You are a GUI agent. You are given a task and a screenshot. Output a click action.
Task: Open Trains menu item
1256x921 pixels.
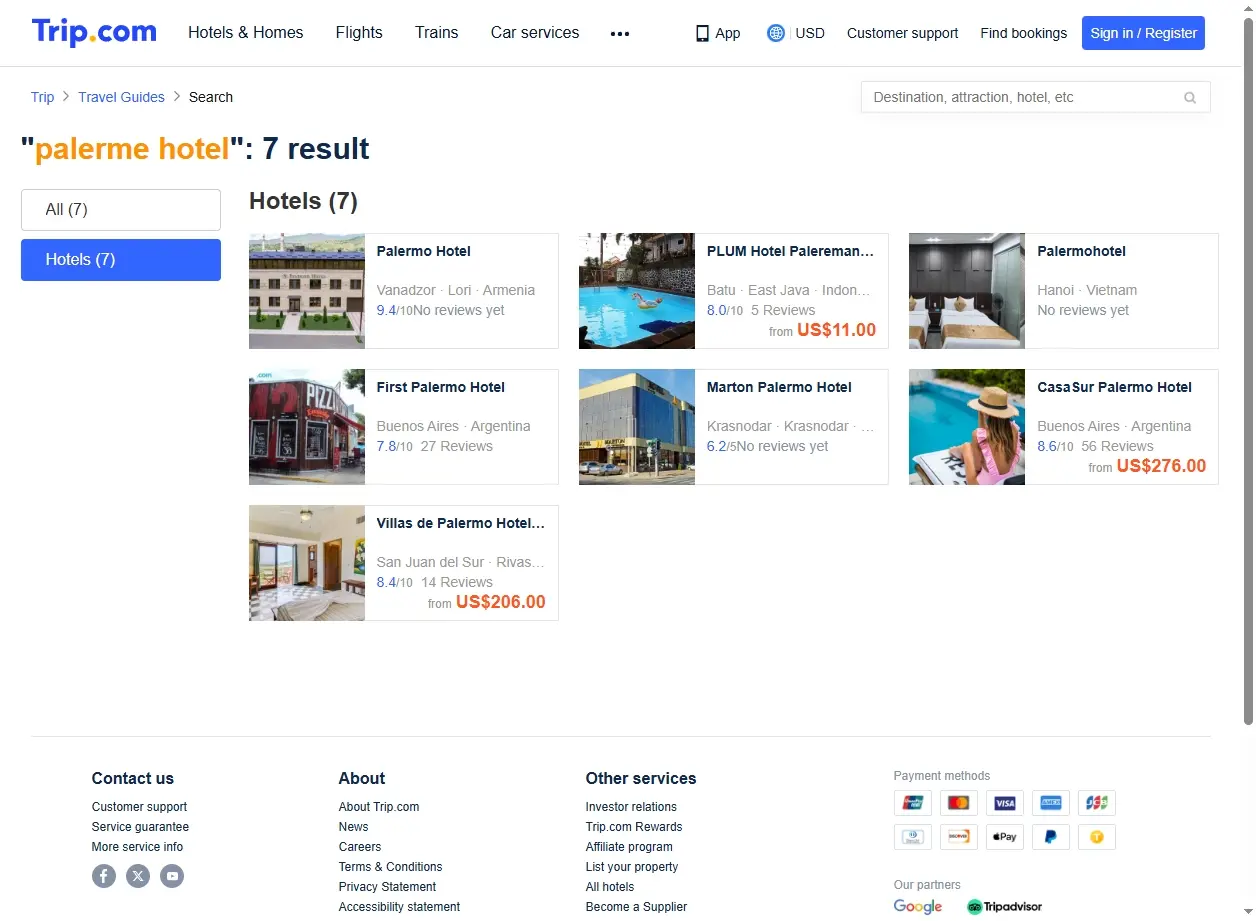click(437, 33)
